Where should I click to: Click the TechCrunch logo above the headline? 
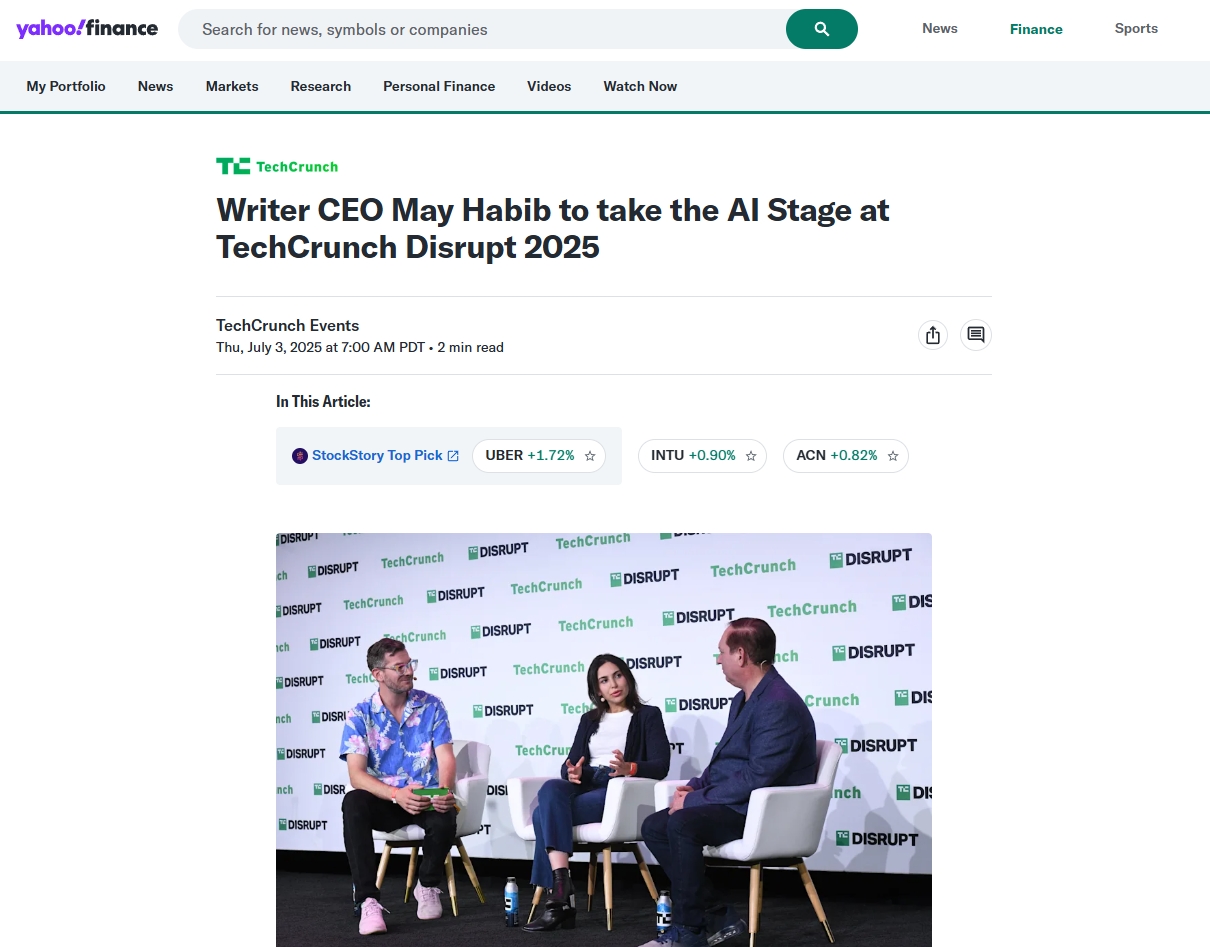pos(277,166)
